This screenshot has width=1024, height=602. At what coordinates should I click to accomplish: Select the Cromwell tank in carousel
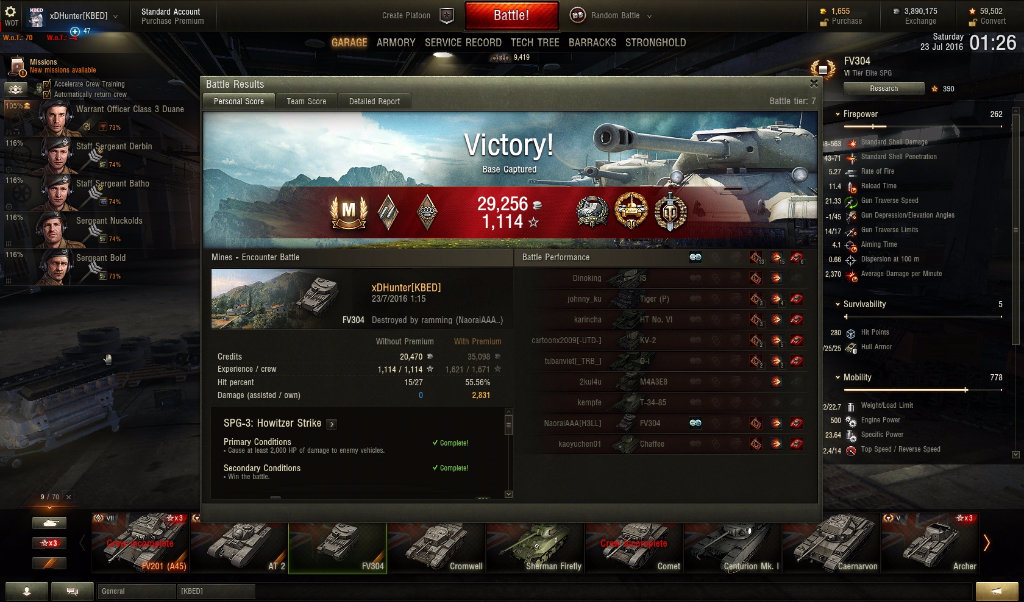[436, 545]
